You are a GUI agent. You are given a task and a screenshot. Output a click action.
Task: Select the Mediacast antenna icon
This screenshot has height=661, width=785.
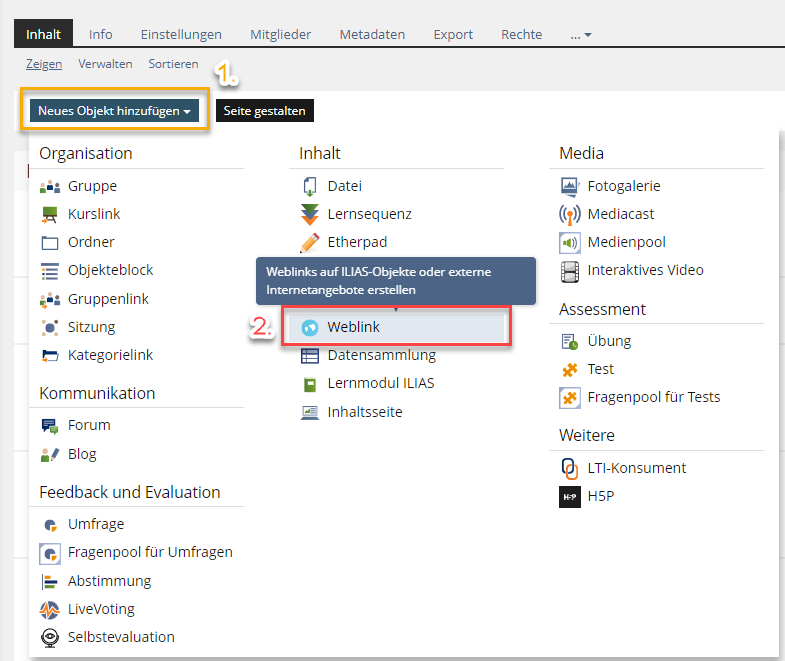point(570,214)
